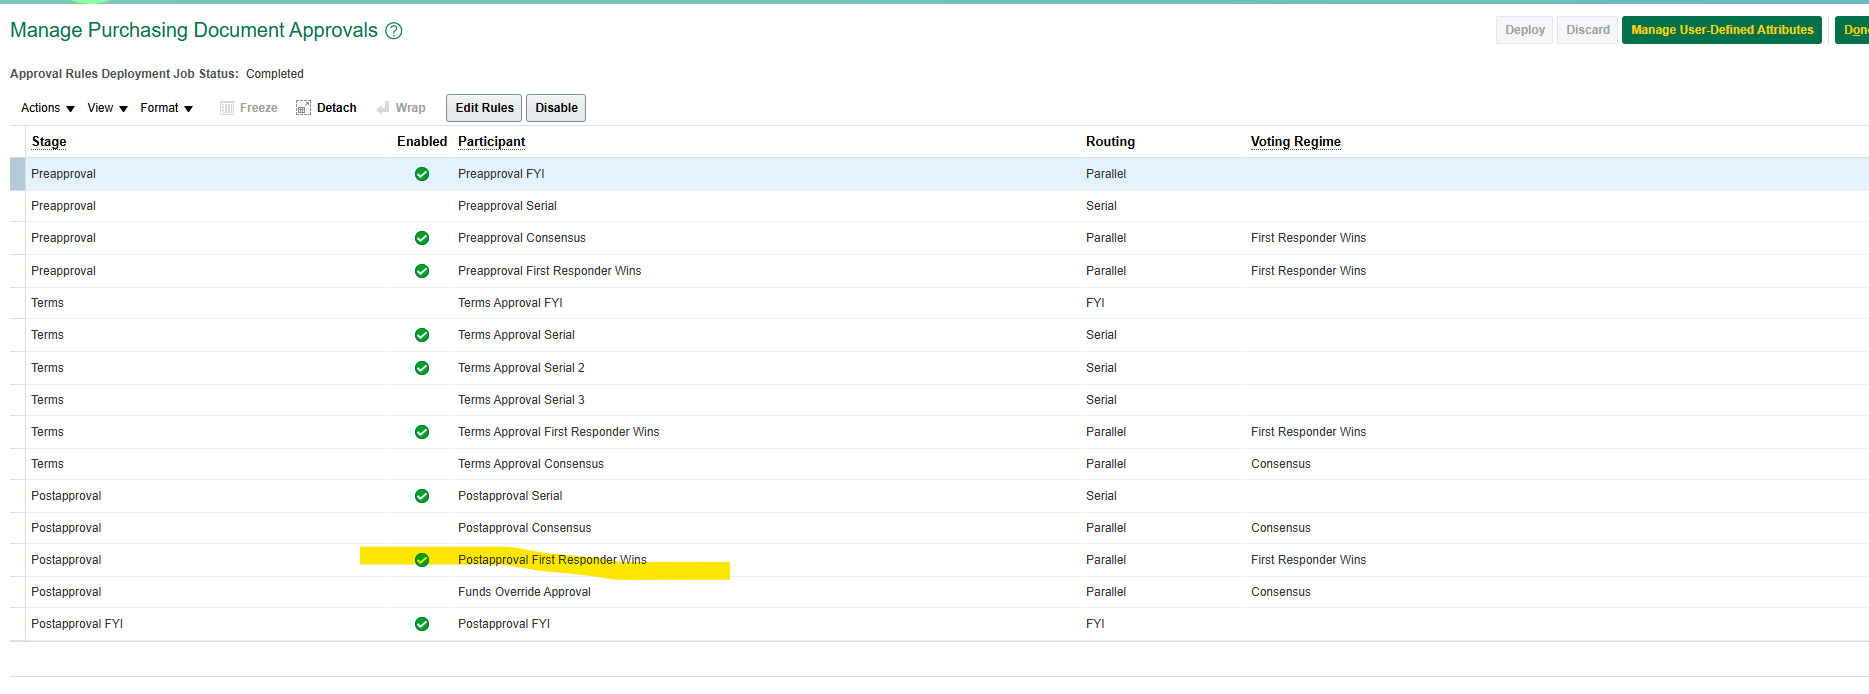Image resolution: width=1869 pixels, height=694 pixels.
Task: Click the Preapproval FYI participant cell
Action: coord(501,174)
